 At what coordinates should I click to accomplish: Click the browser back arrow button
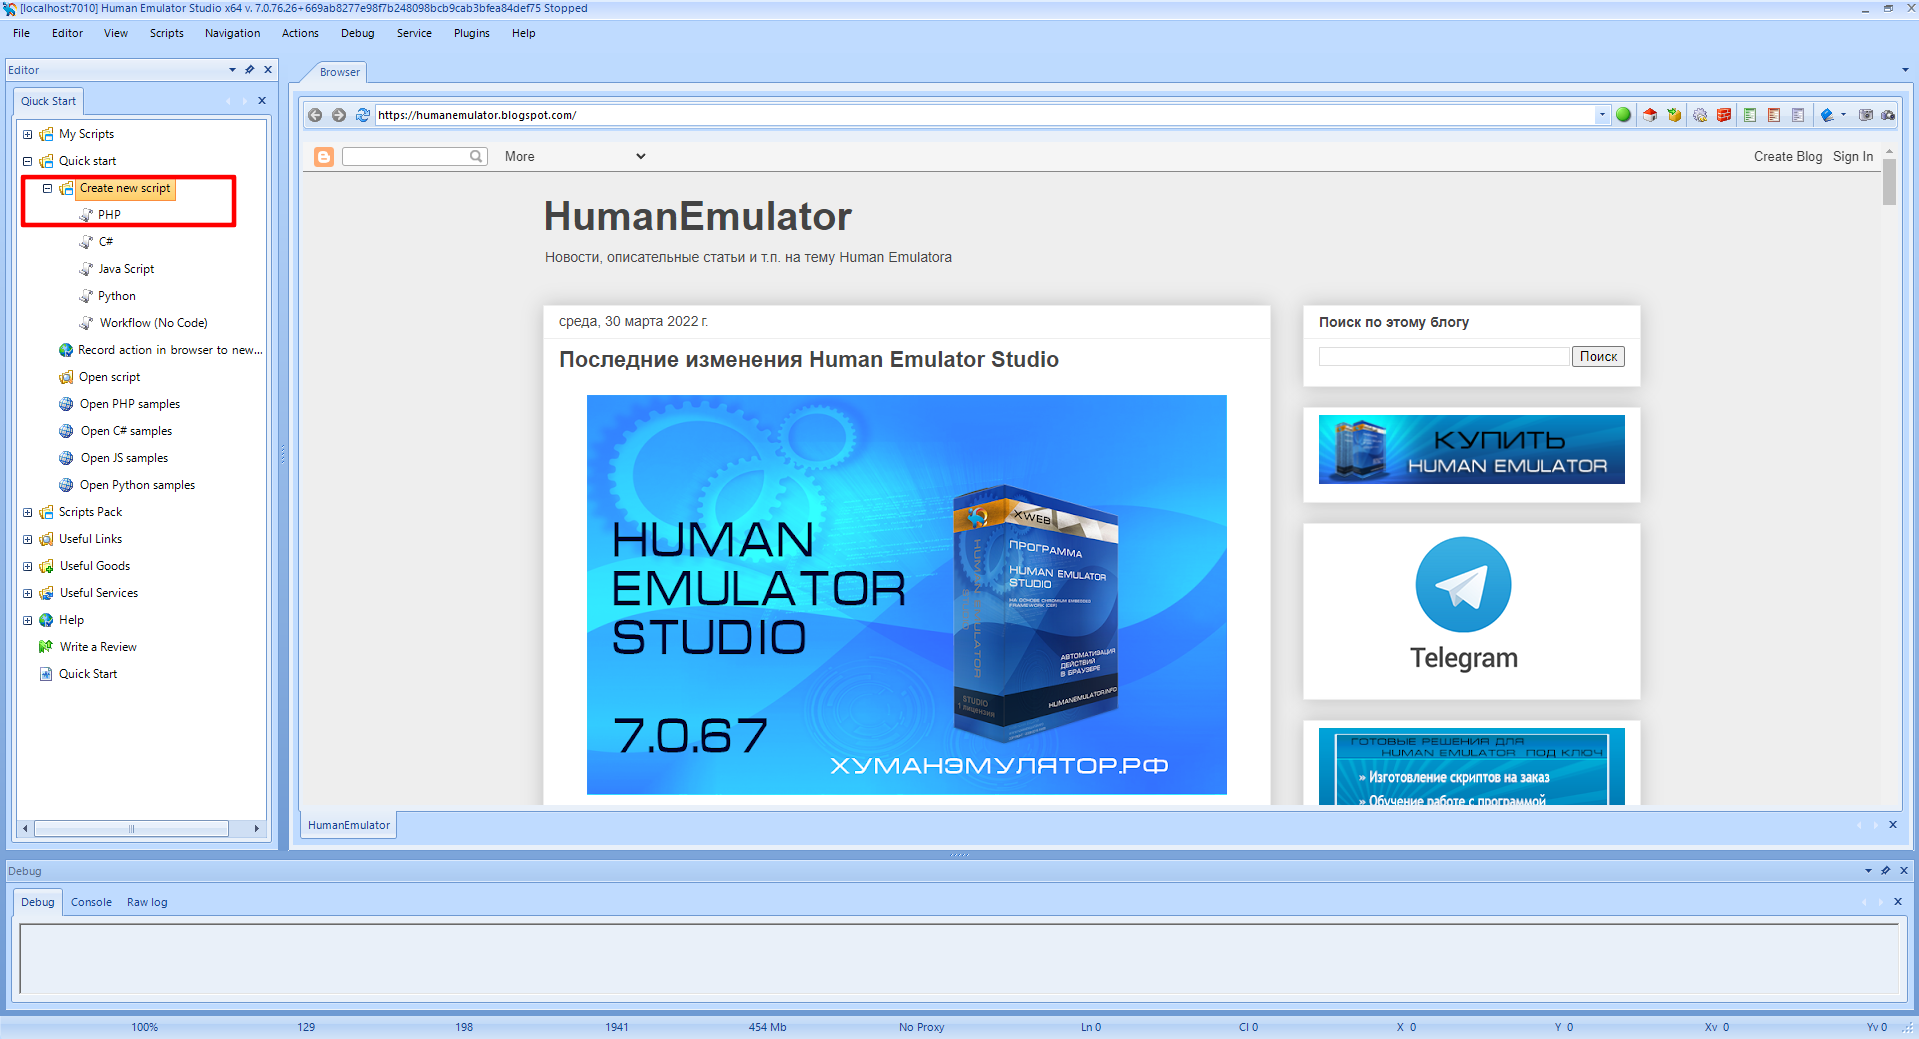pos(315,115)
